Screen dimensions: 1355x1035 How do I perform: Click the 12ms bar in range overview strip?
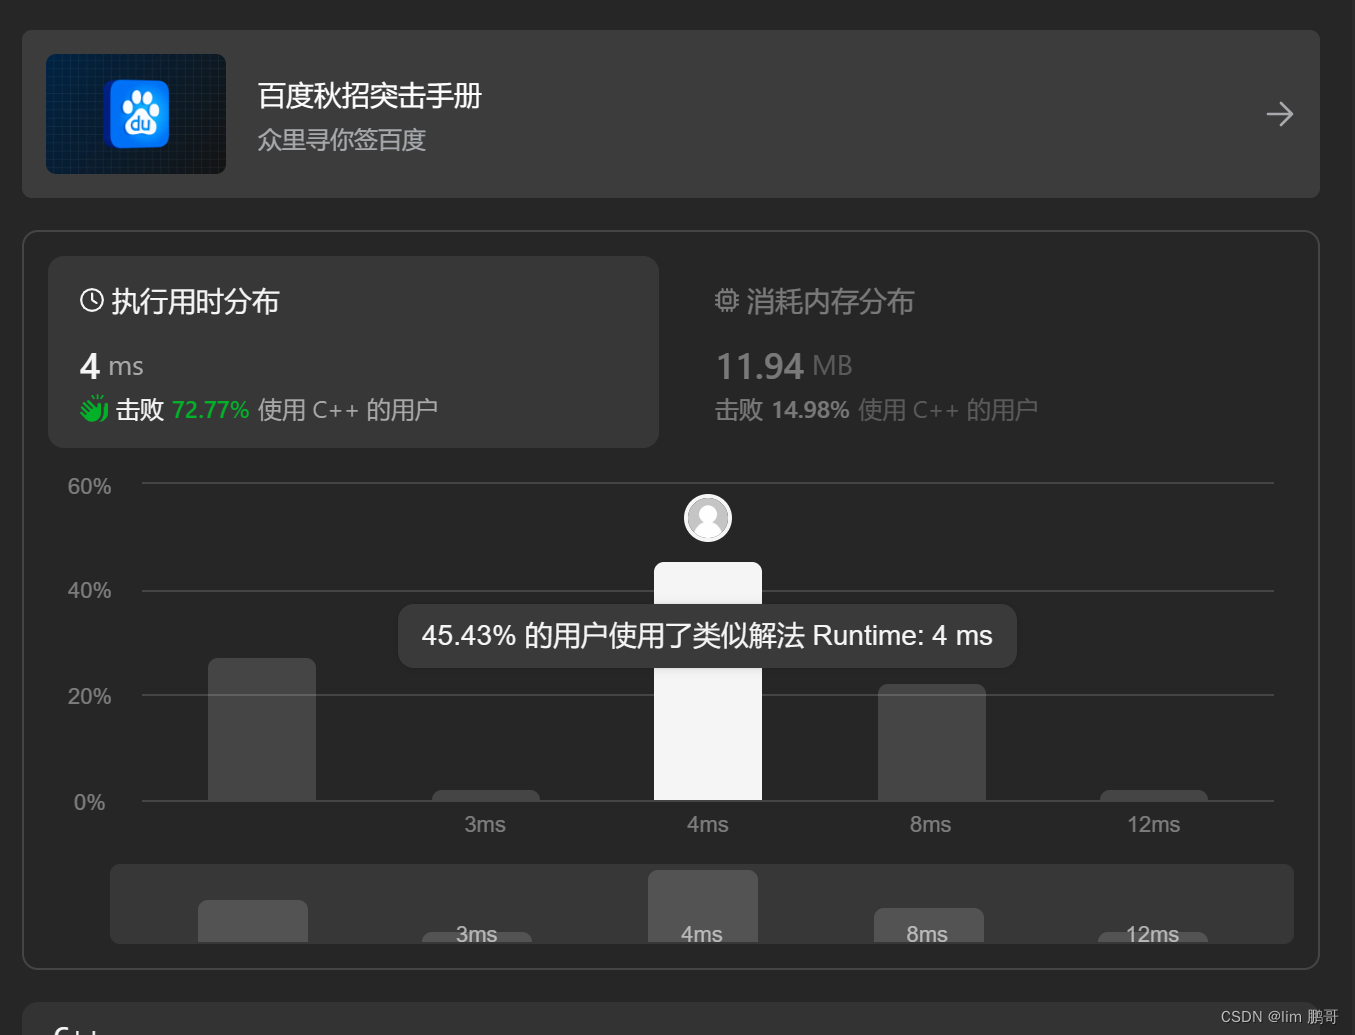(1153, 937)
